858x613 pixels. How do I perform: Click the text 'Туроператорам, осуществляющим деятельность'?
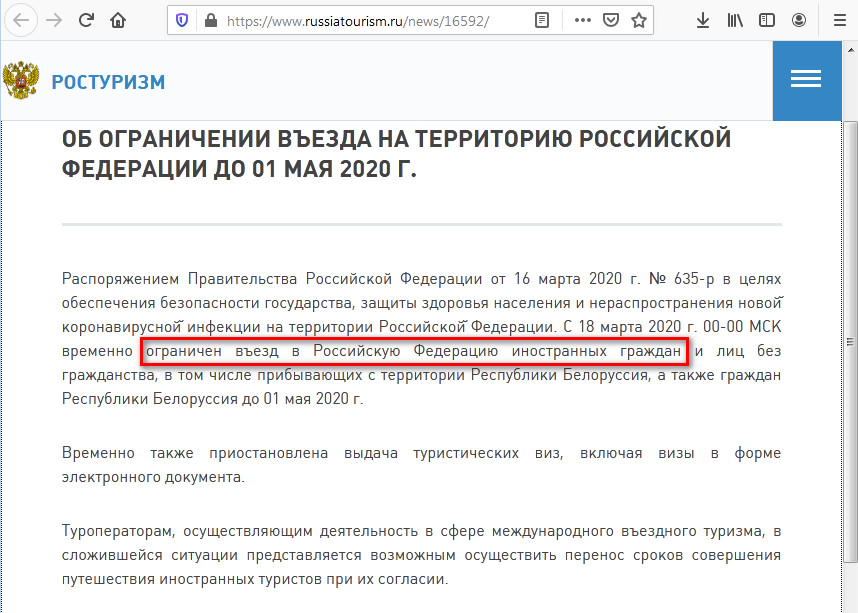240,531
